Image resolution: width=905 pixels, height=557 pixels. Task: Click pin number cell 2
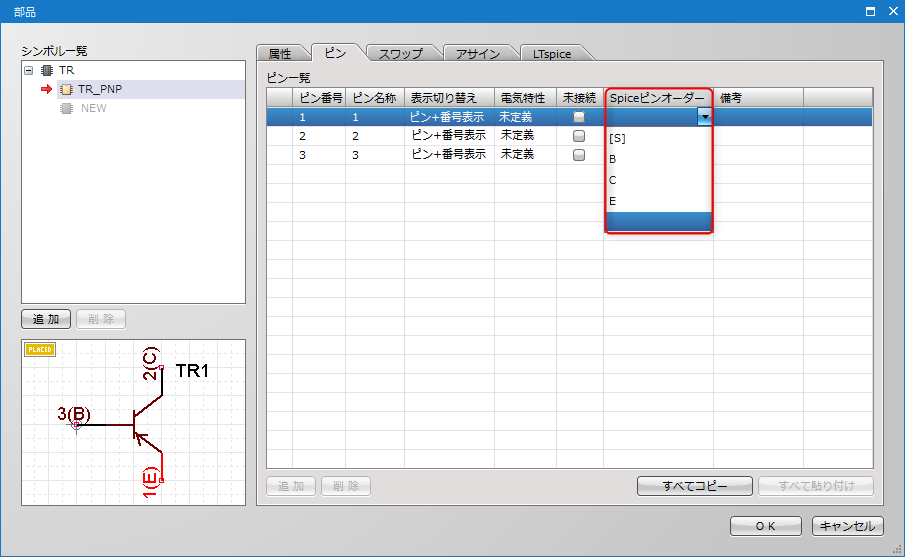click(x=319, y=136)
